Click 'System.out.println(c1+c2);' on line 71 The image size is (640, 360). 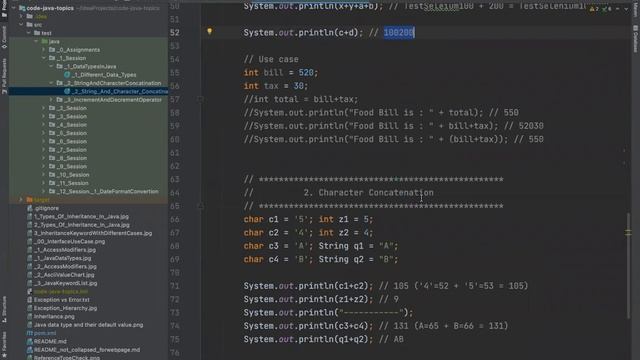(308, 286)
